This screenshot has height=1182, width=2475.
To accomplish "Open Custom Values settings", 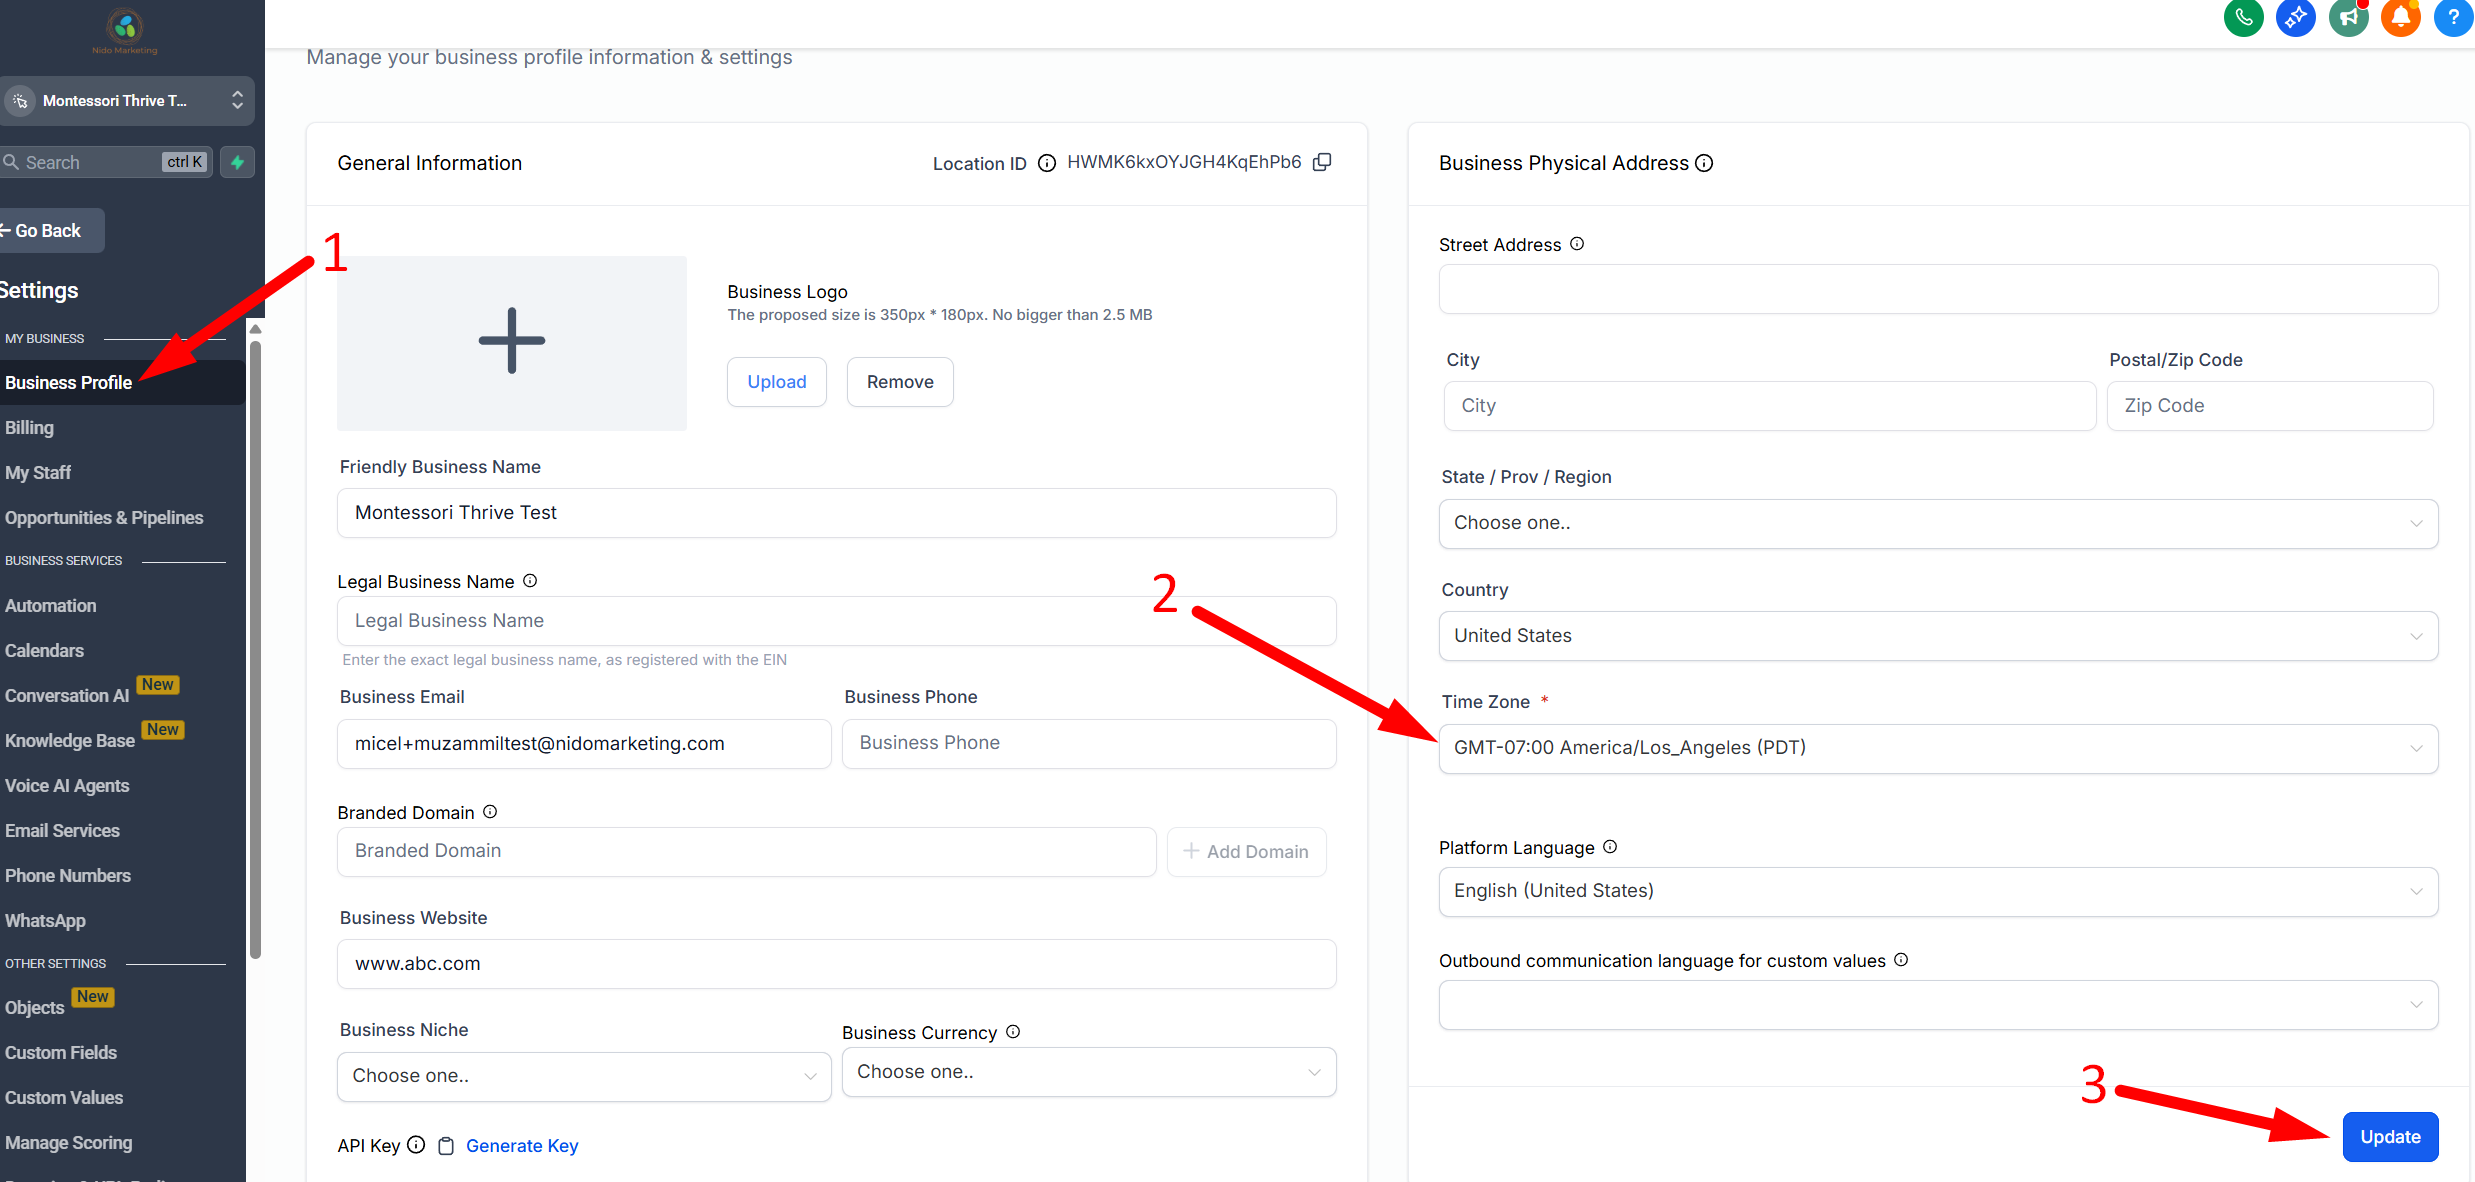I will click(64, 1097).
